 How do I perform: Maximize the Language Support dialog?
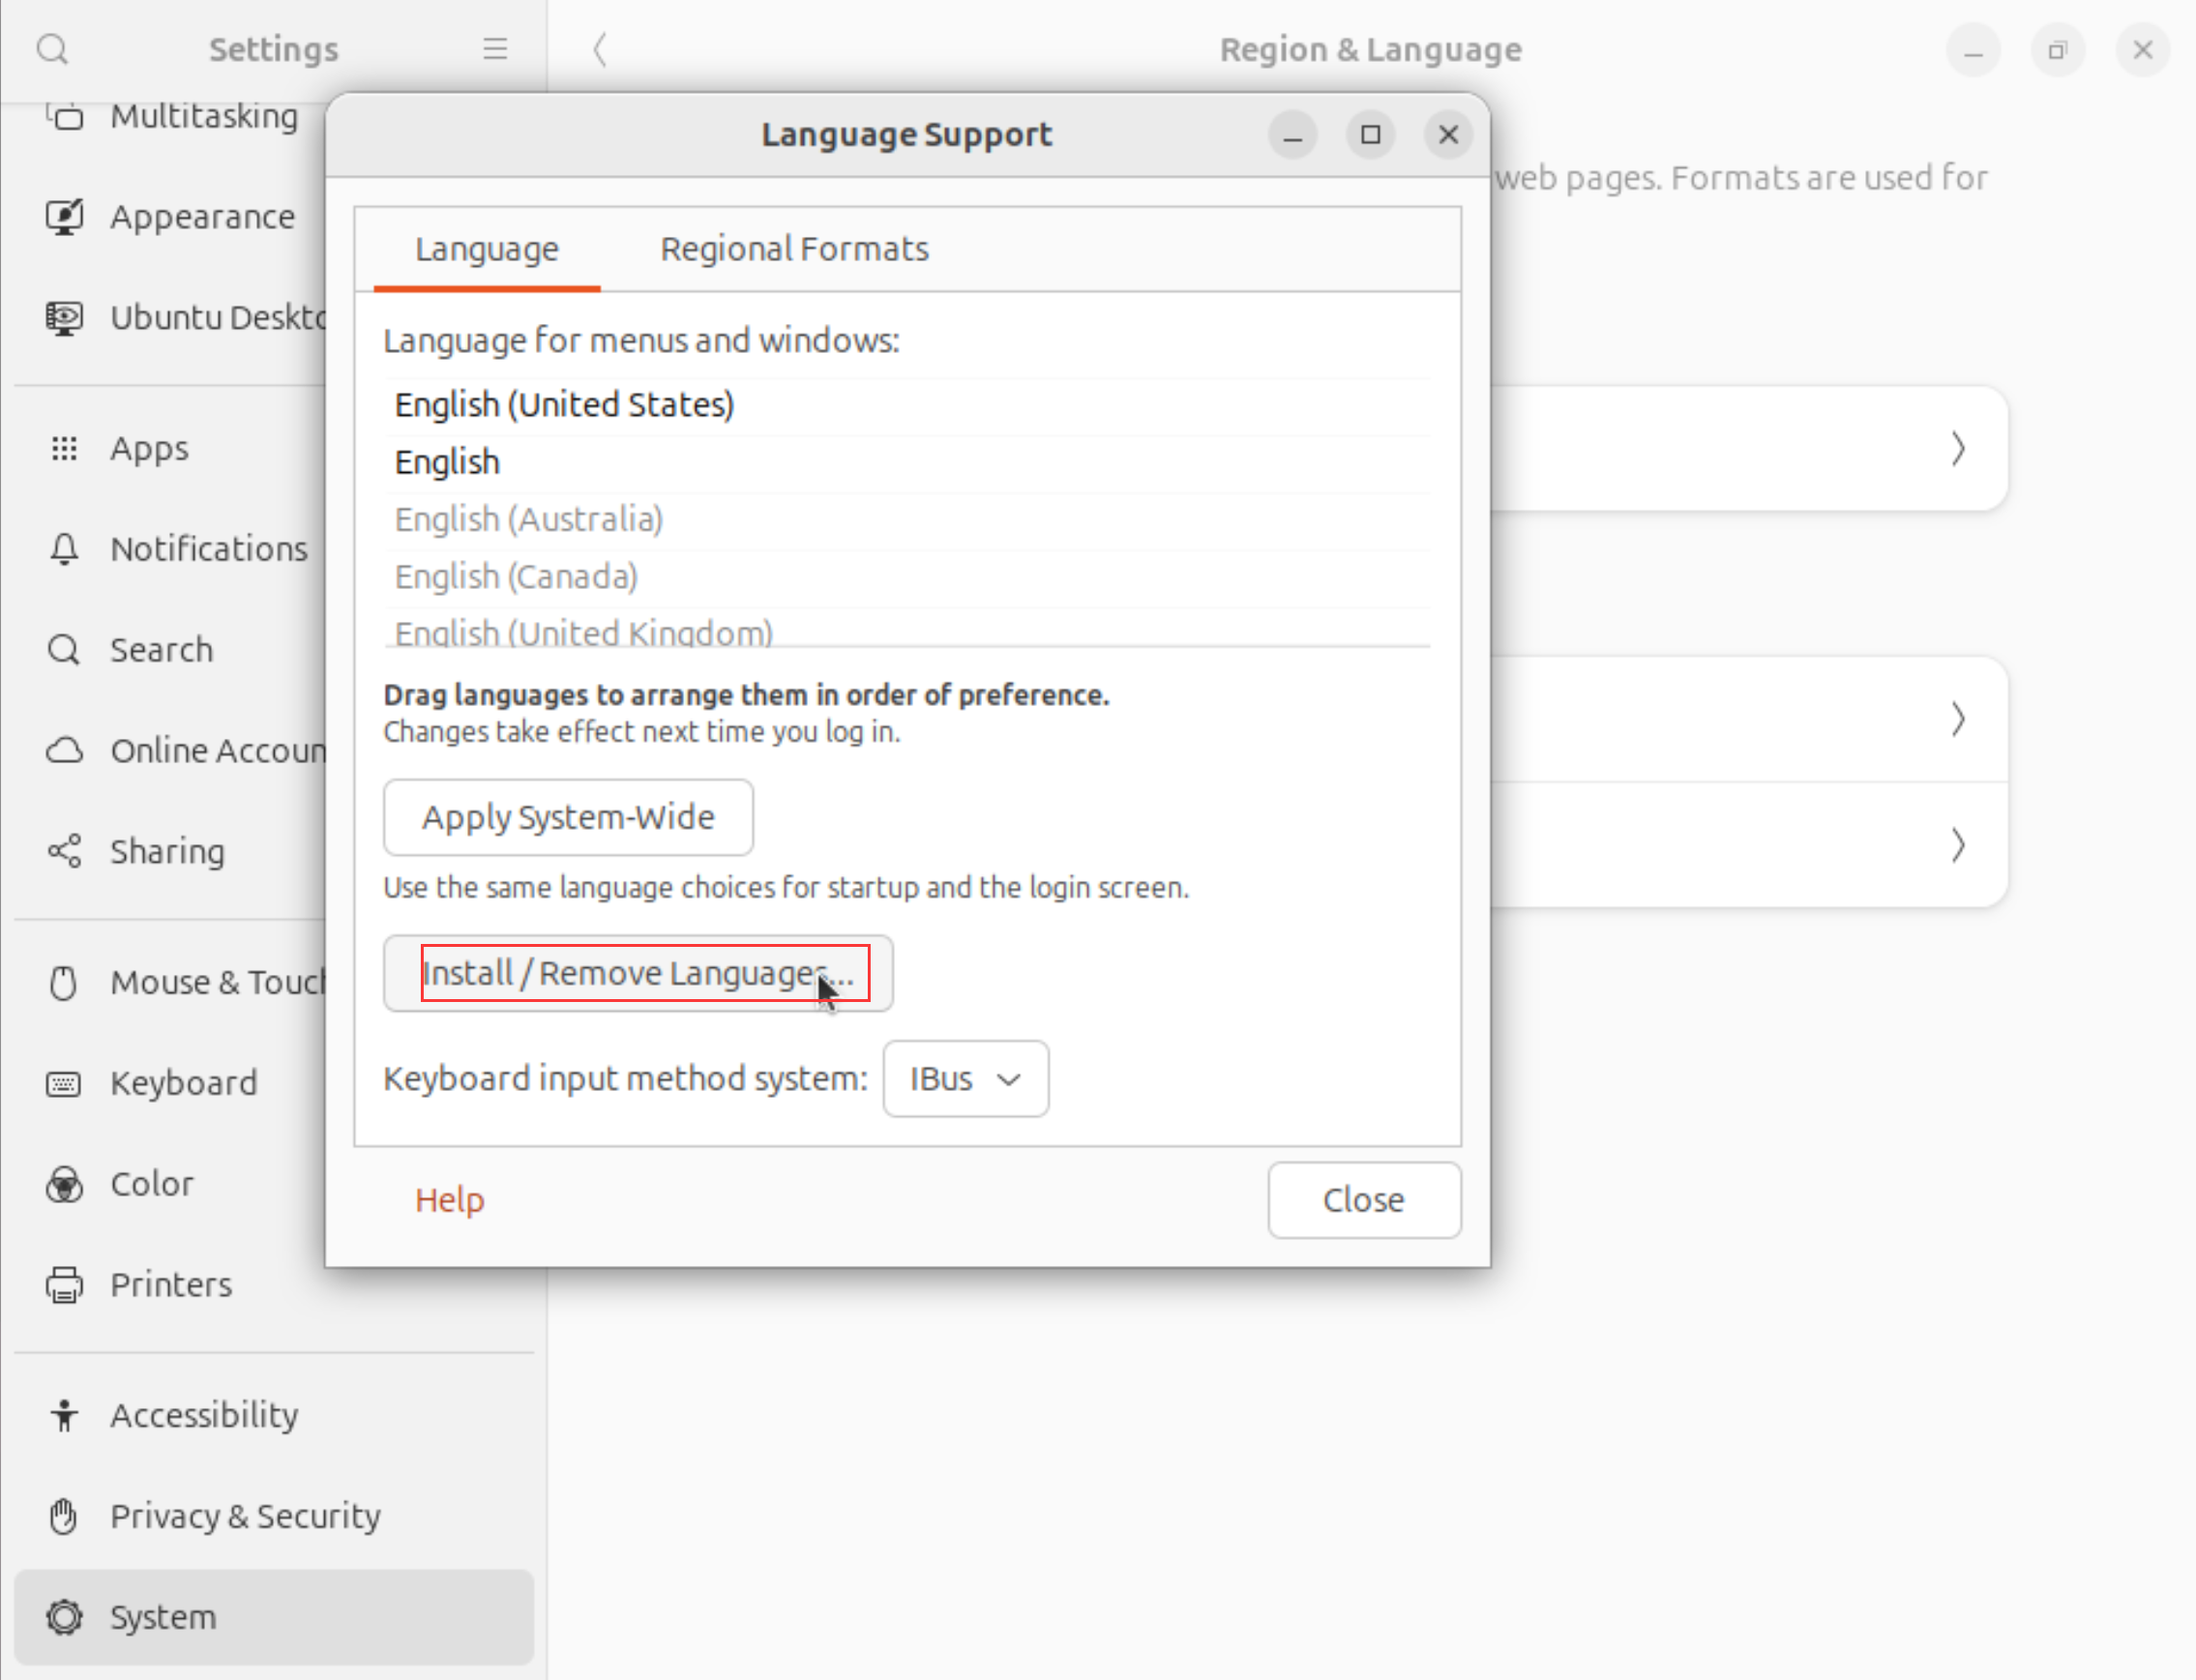click(x=1371, y=135)
